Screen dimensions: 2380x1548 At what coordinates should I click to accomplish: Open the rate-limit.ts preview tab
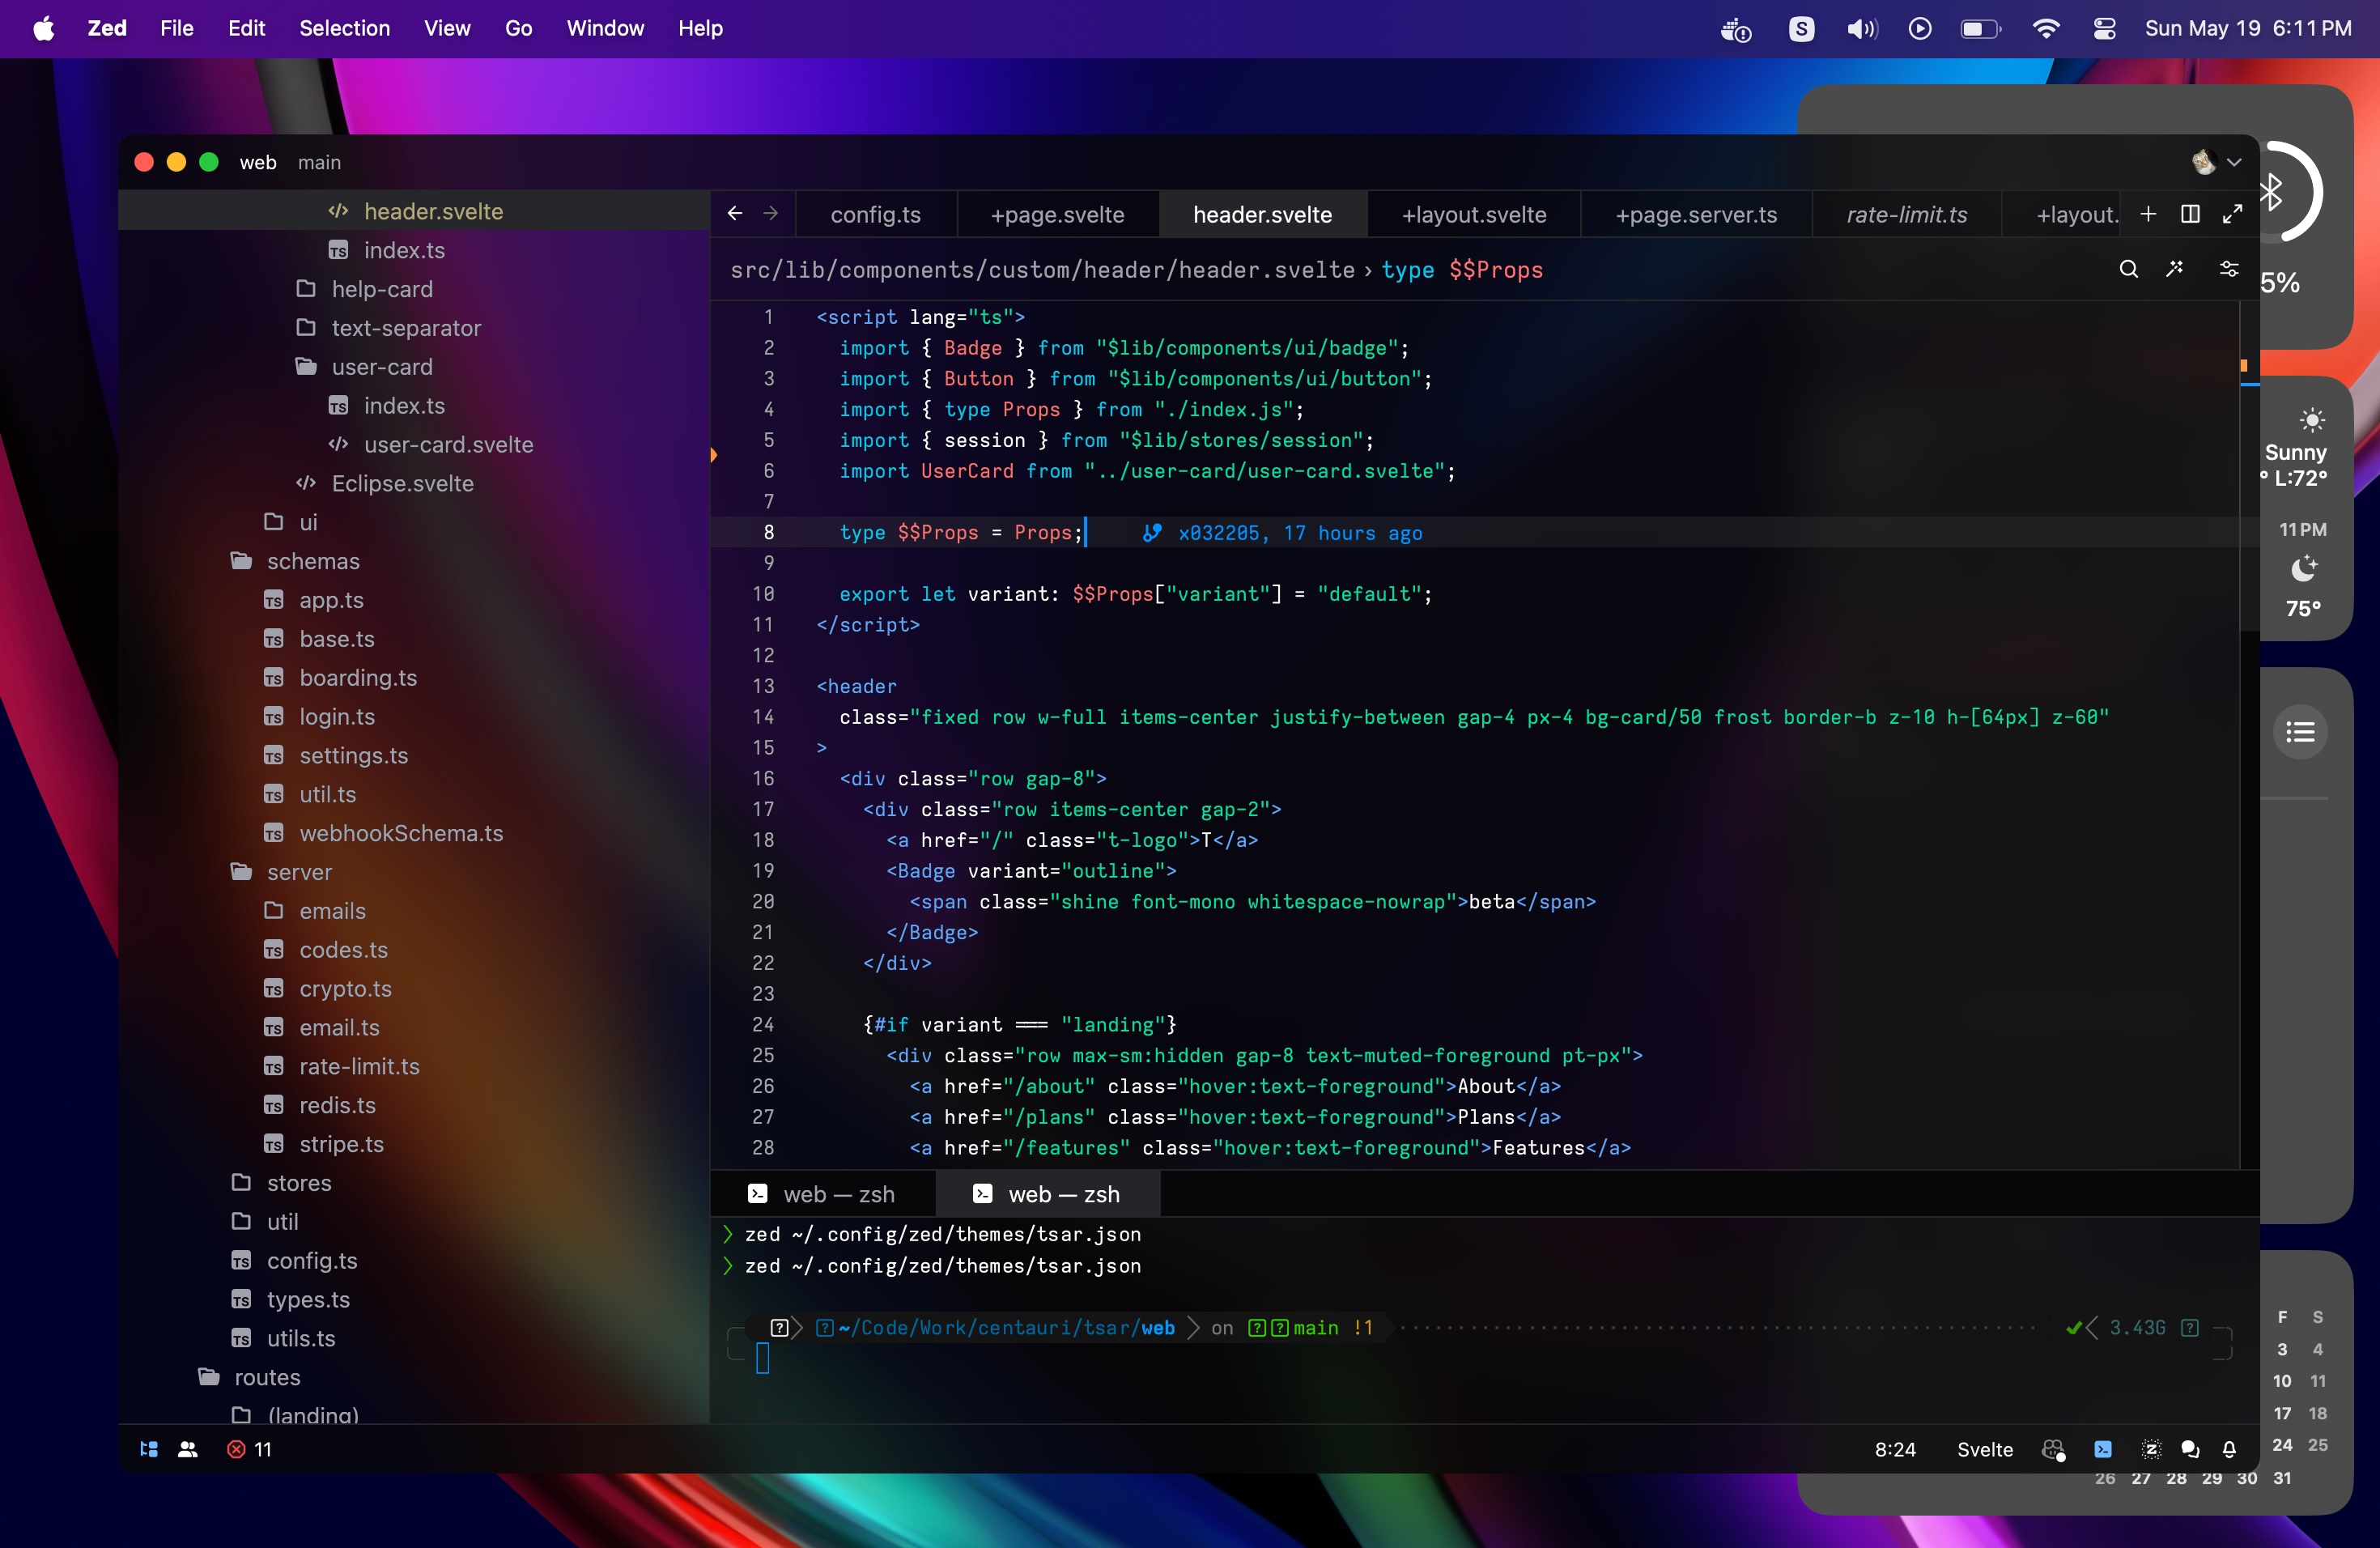pyautogui.click(x=1906, y=214)
